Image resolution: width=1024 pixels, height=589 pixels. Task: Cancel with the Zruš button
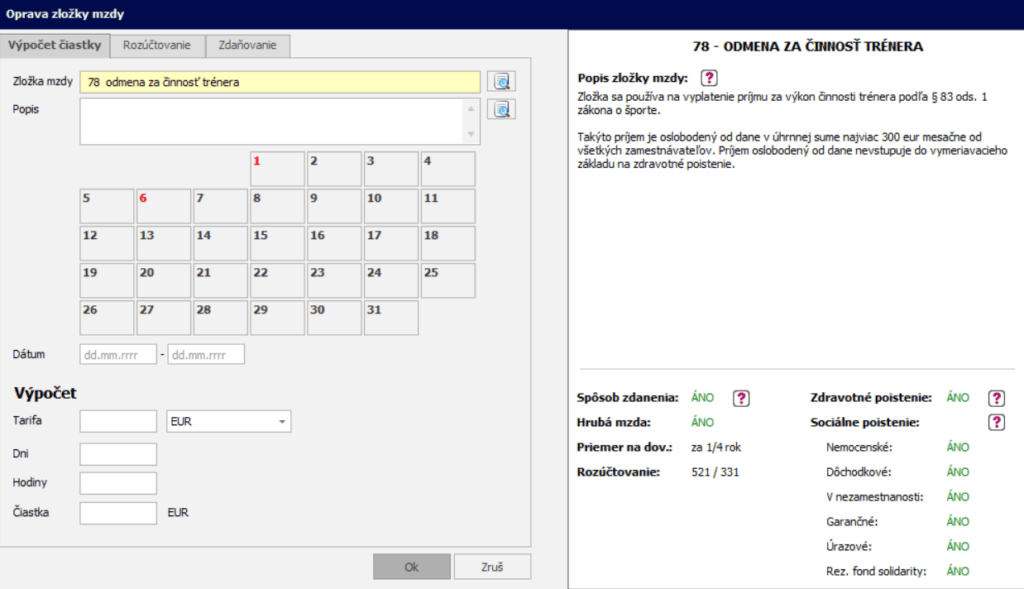point(492,567)
